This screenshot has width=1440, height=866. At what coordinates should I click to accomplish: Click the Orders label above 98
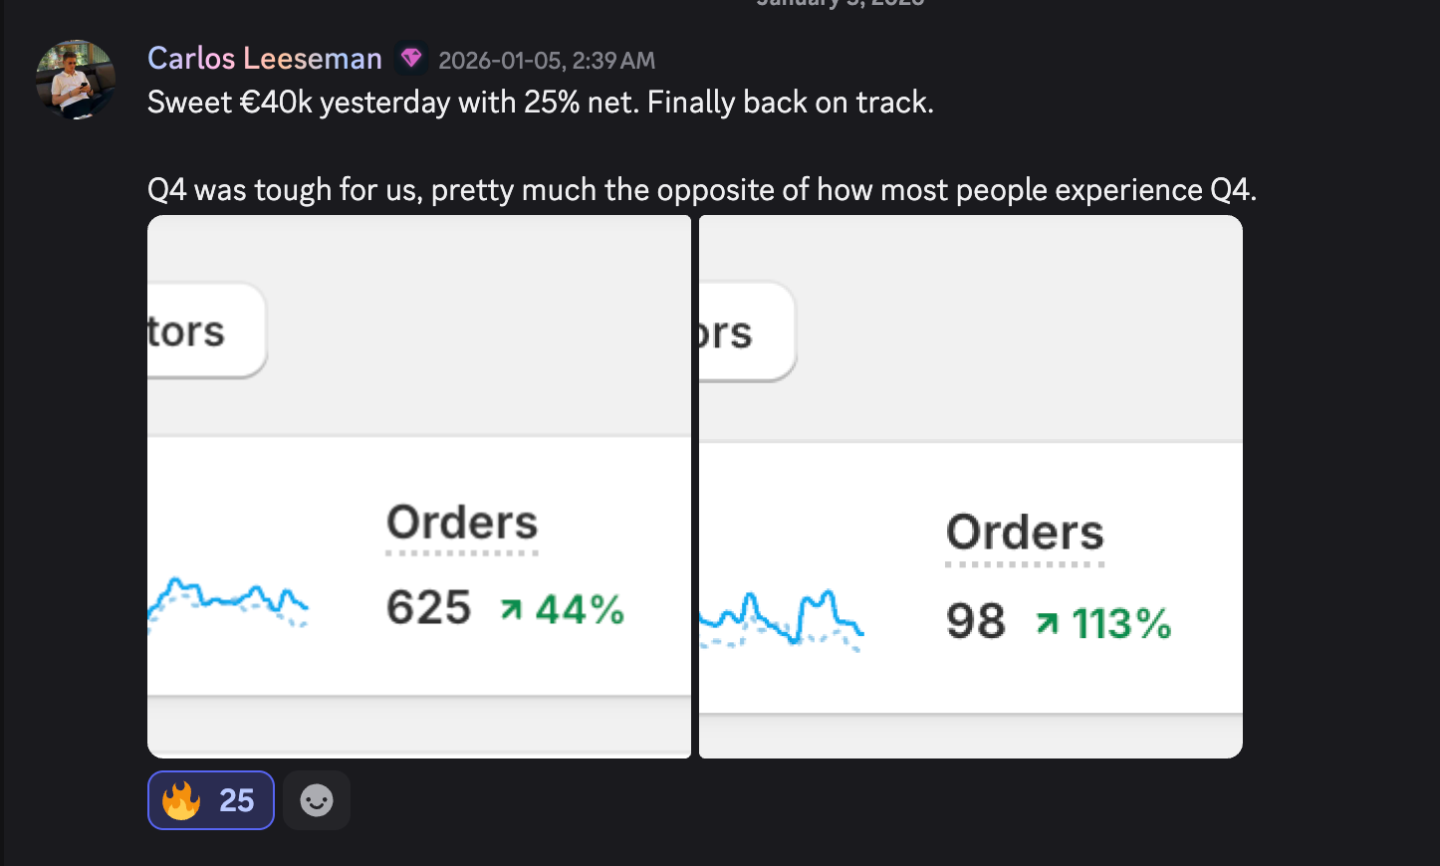1025,533
